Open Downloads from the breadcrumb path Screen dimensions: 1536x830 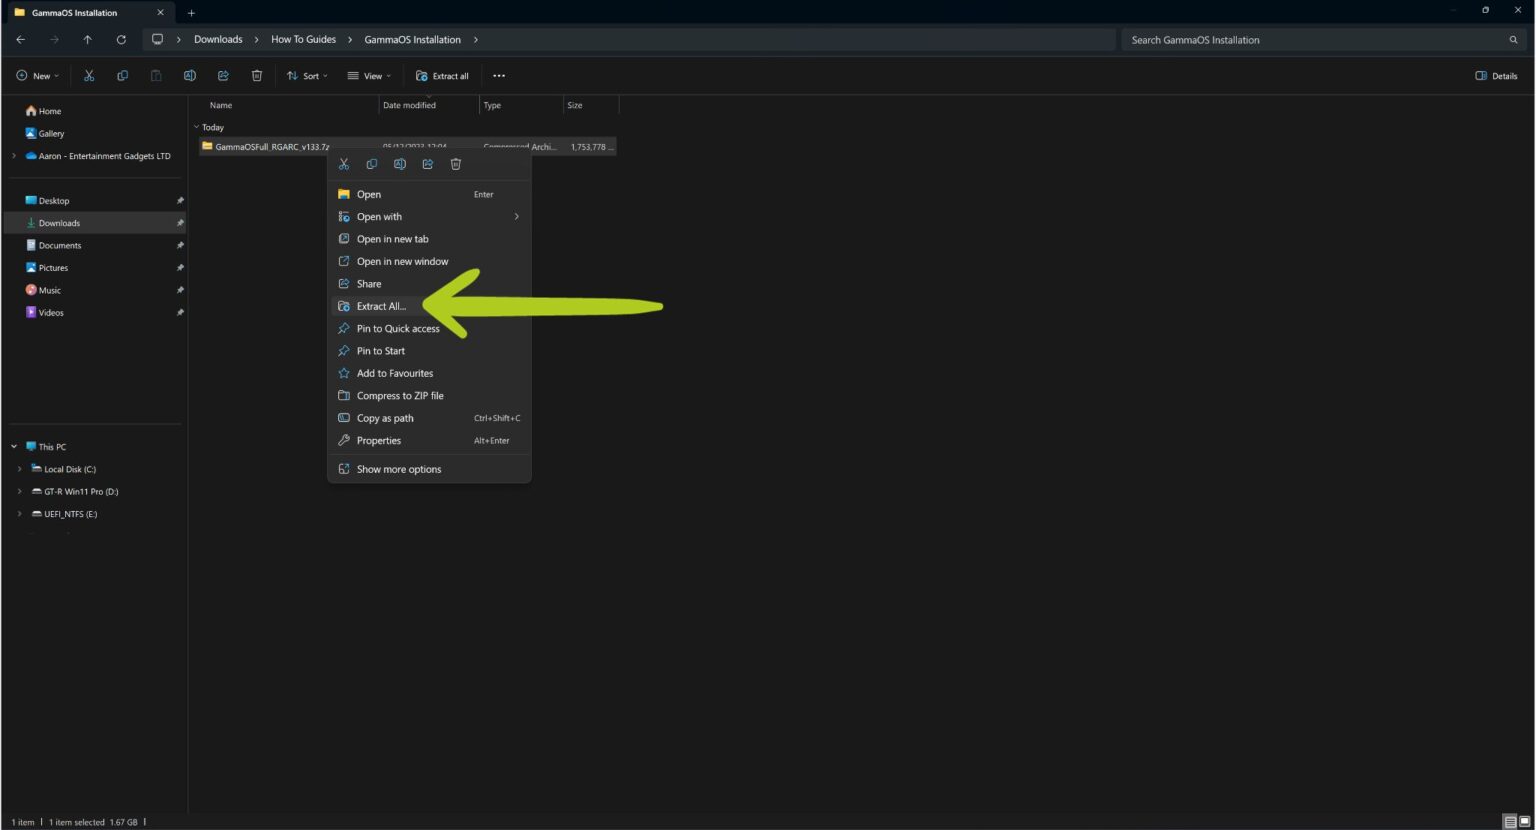[x=218, y=39]
